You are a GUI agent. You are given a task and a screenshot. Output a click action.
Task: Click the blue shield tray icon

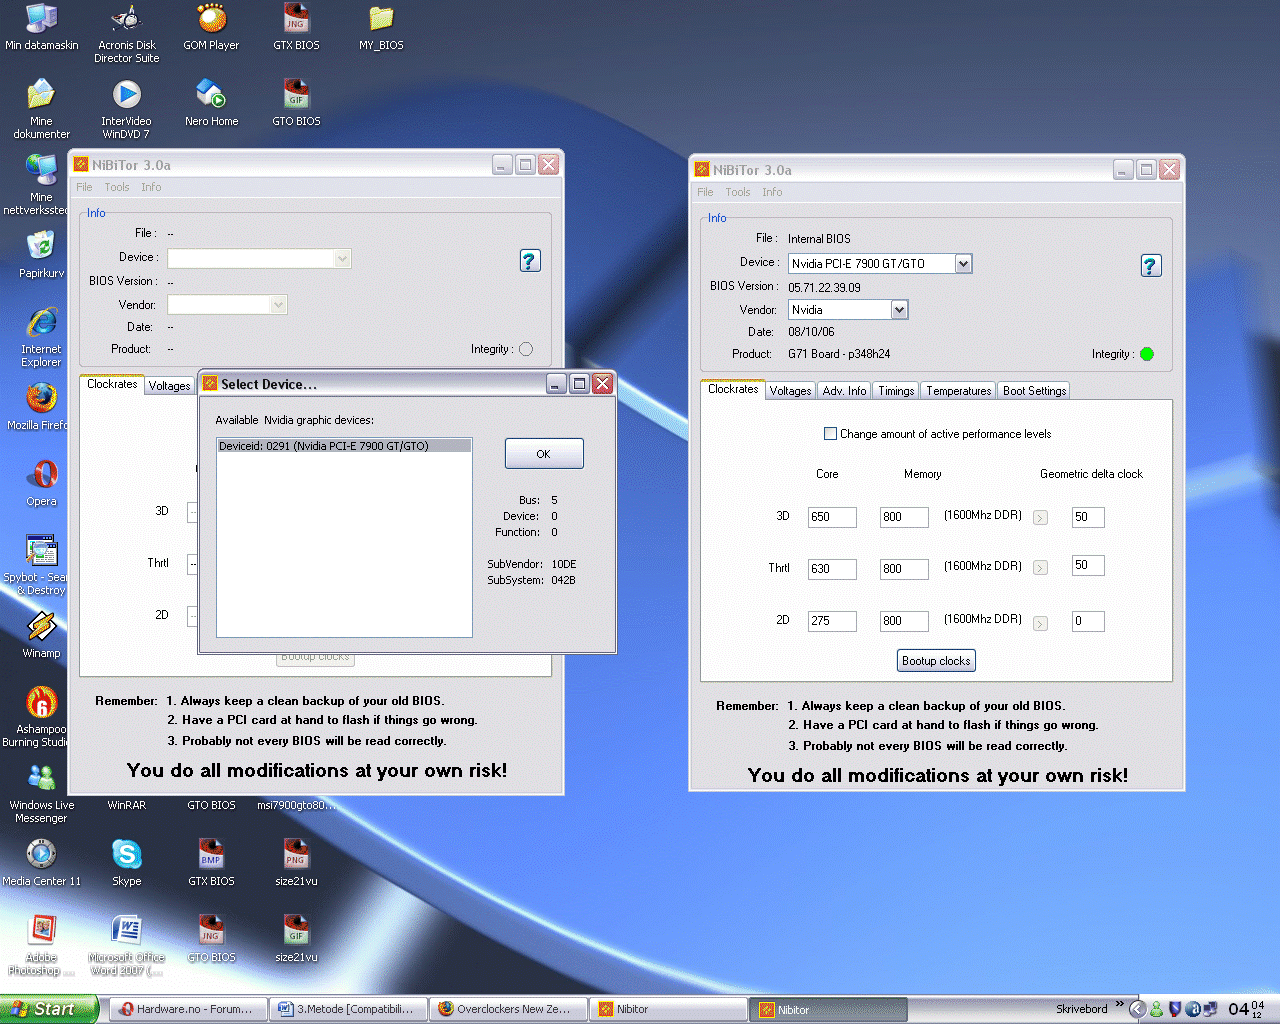coord(1175,1009)
